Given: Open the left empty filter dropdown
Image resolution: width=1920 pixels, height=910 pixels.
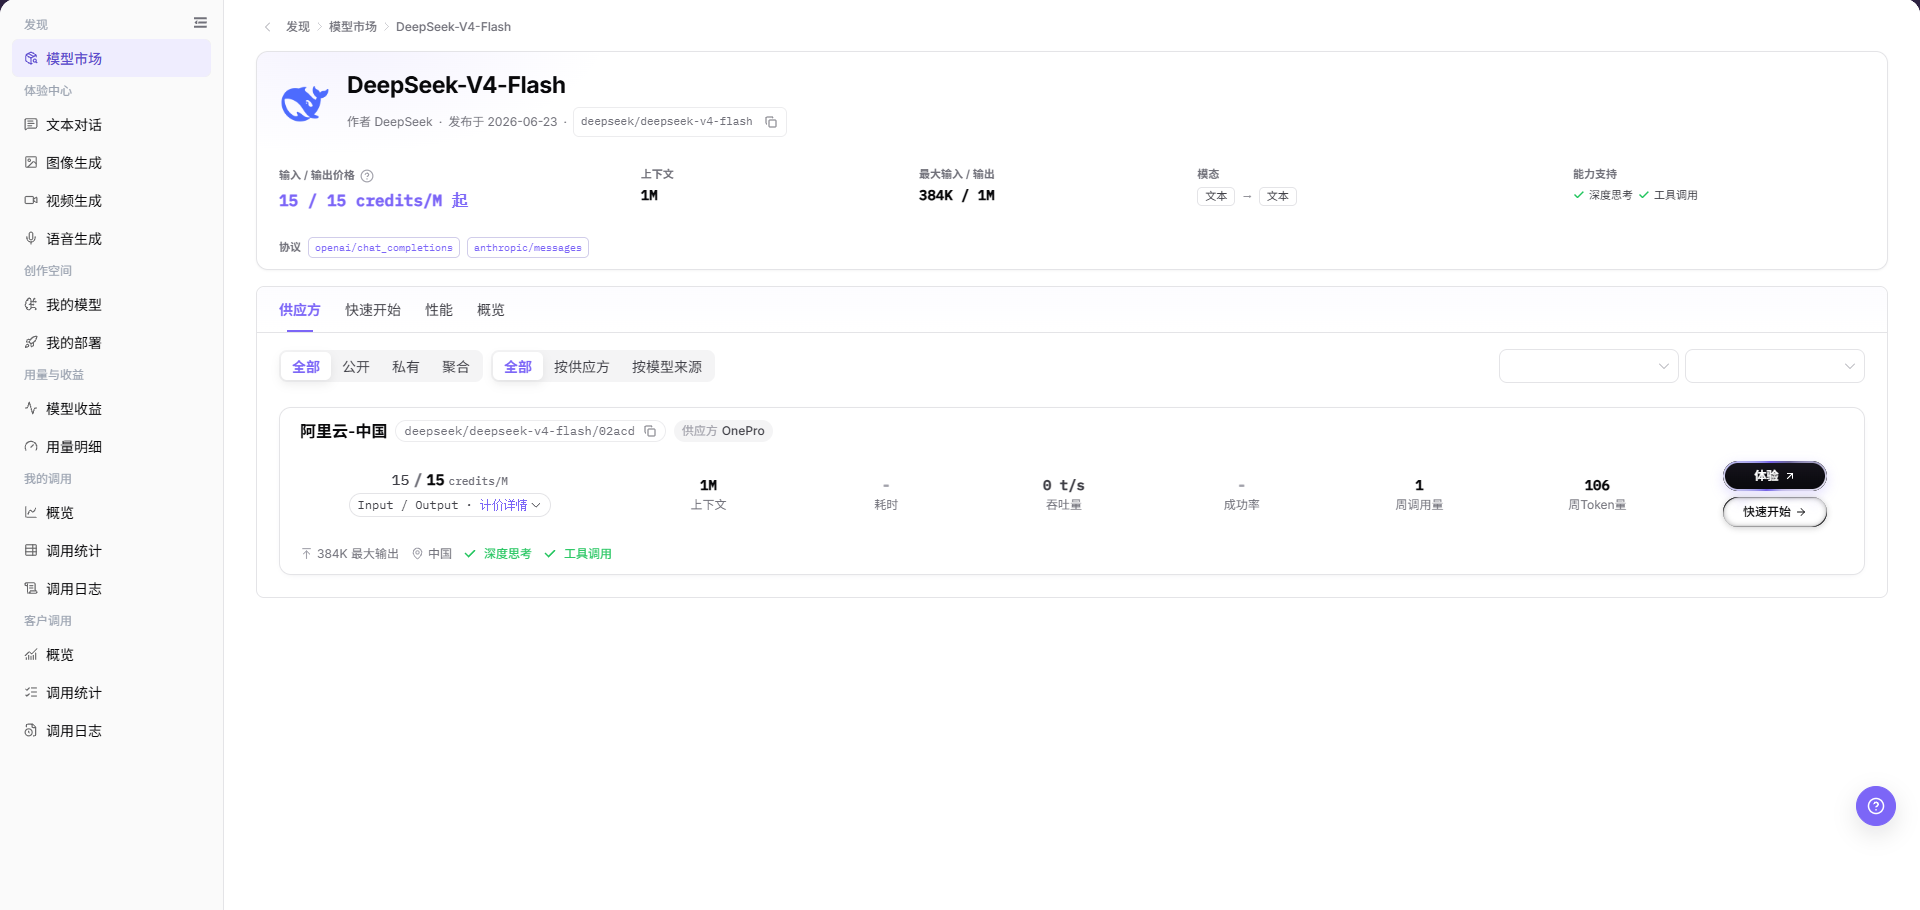Looking at the screenshot, I should coord(1588,366).
